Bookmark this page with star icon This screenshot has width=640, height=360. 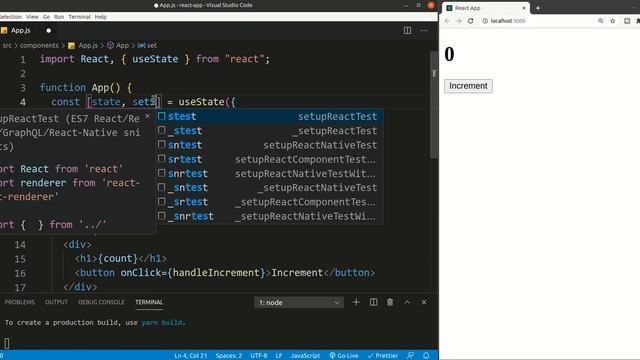(613, 21)
